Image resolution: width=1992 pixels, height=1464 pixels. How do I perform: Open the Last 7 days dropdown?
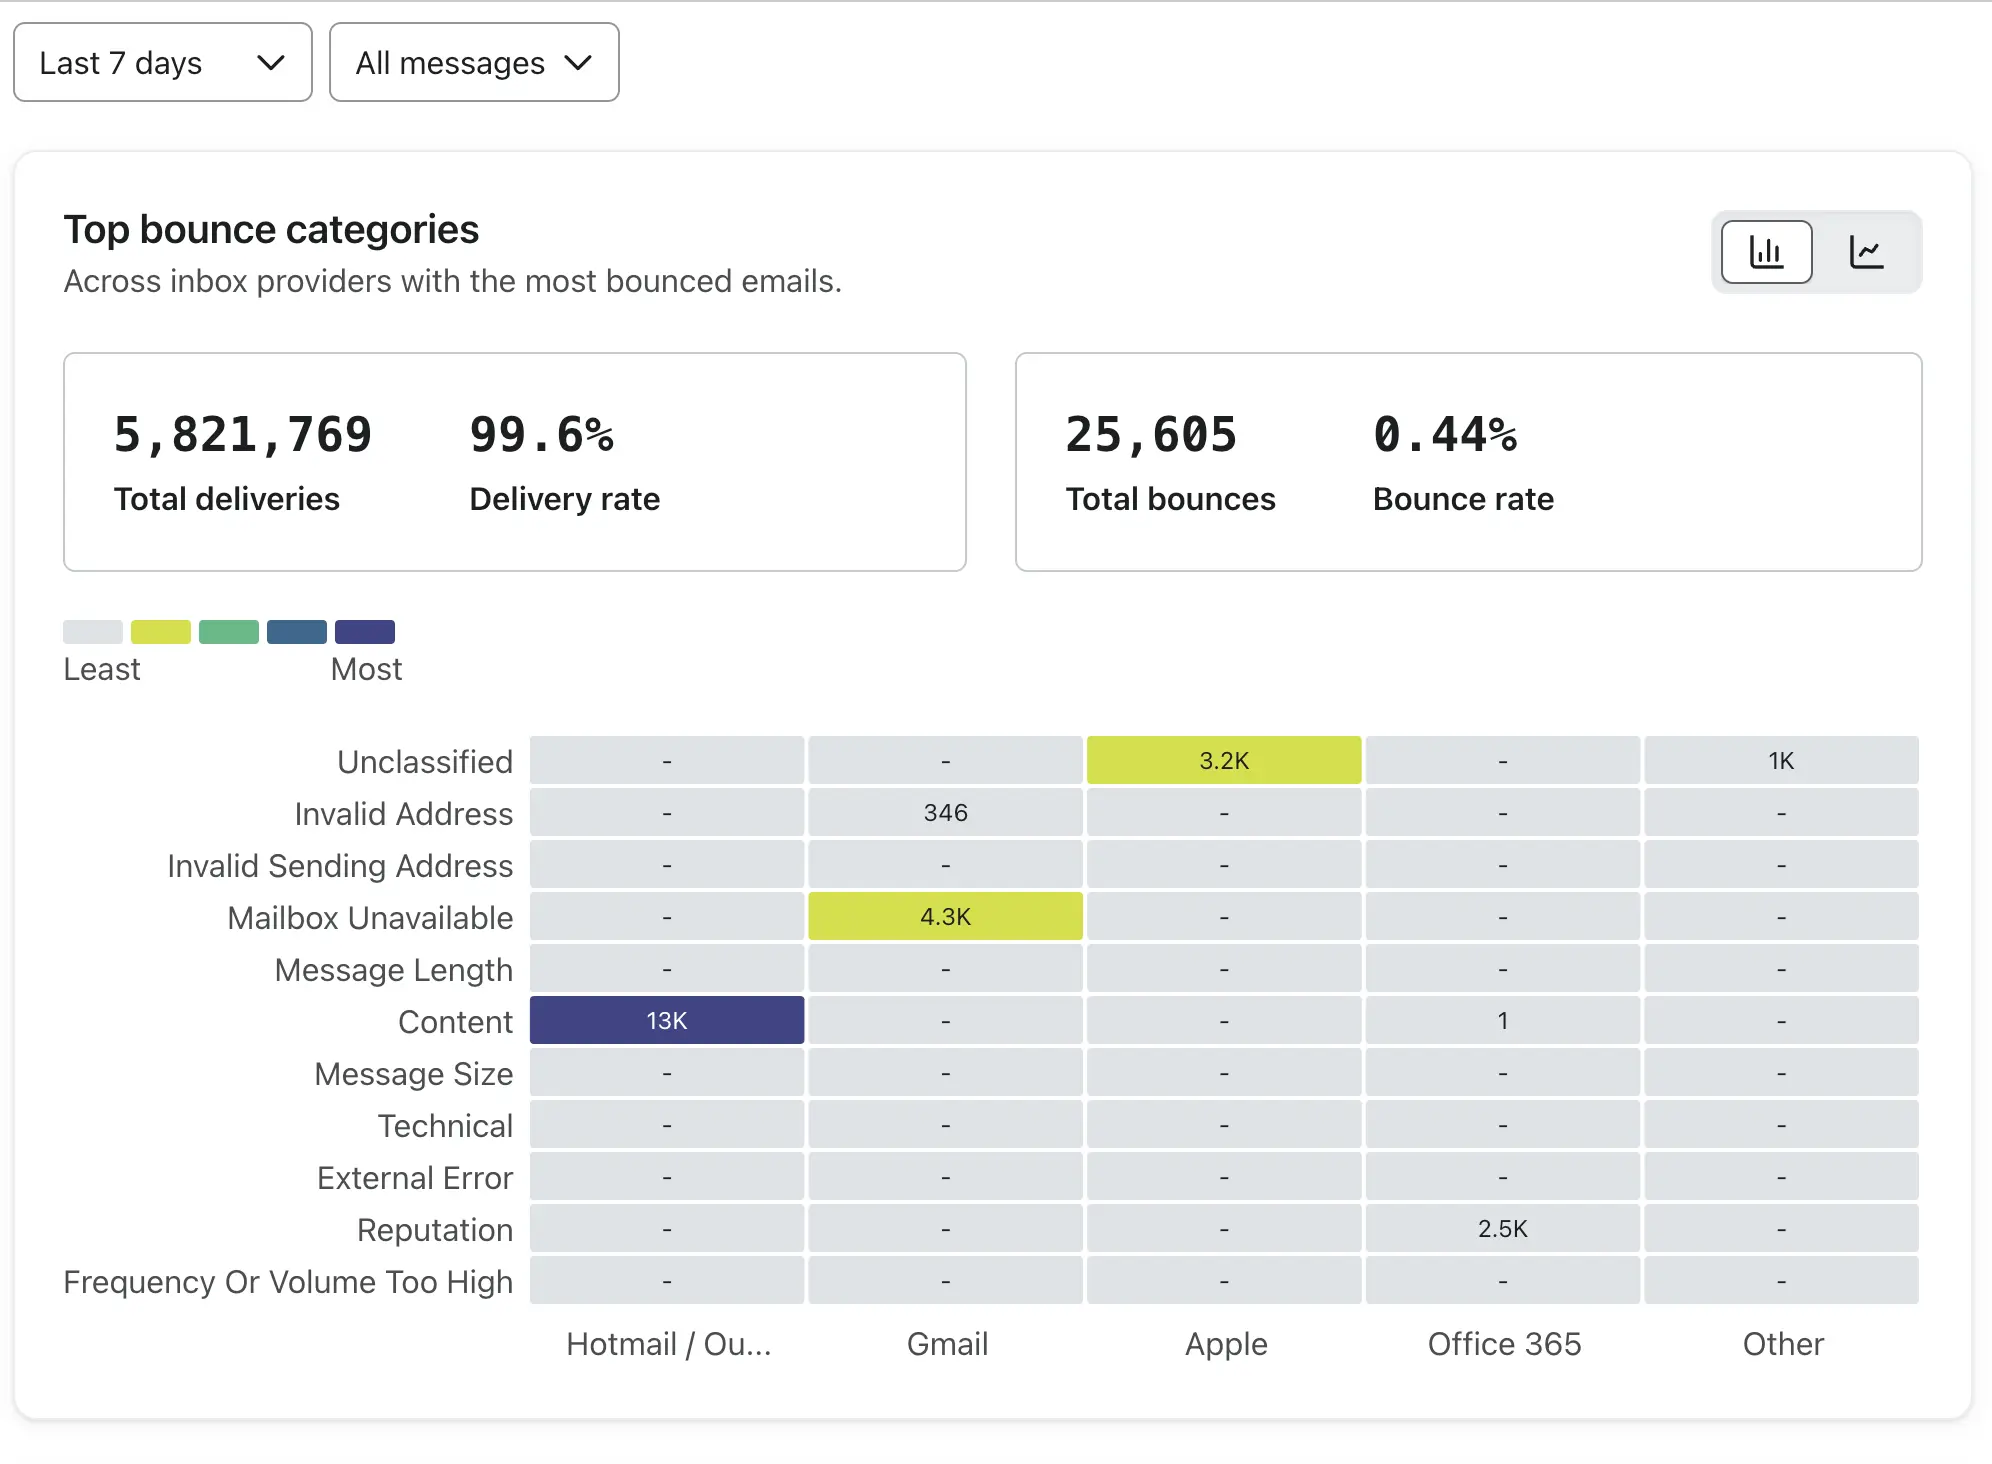[x=163, y=63]
